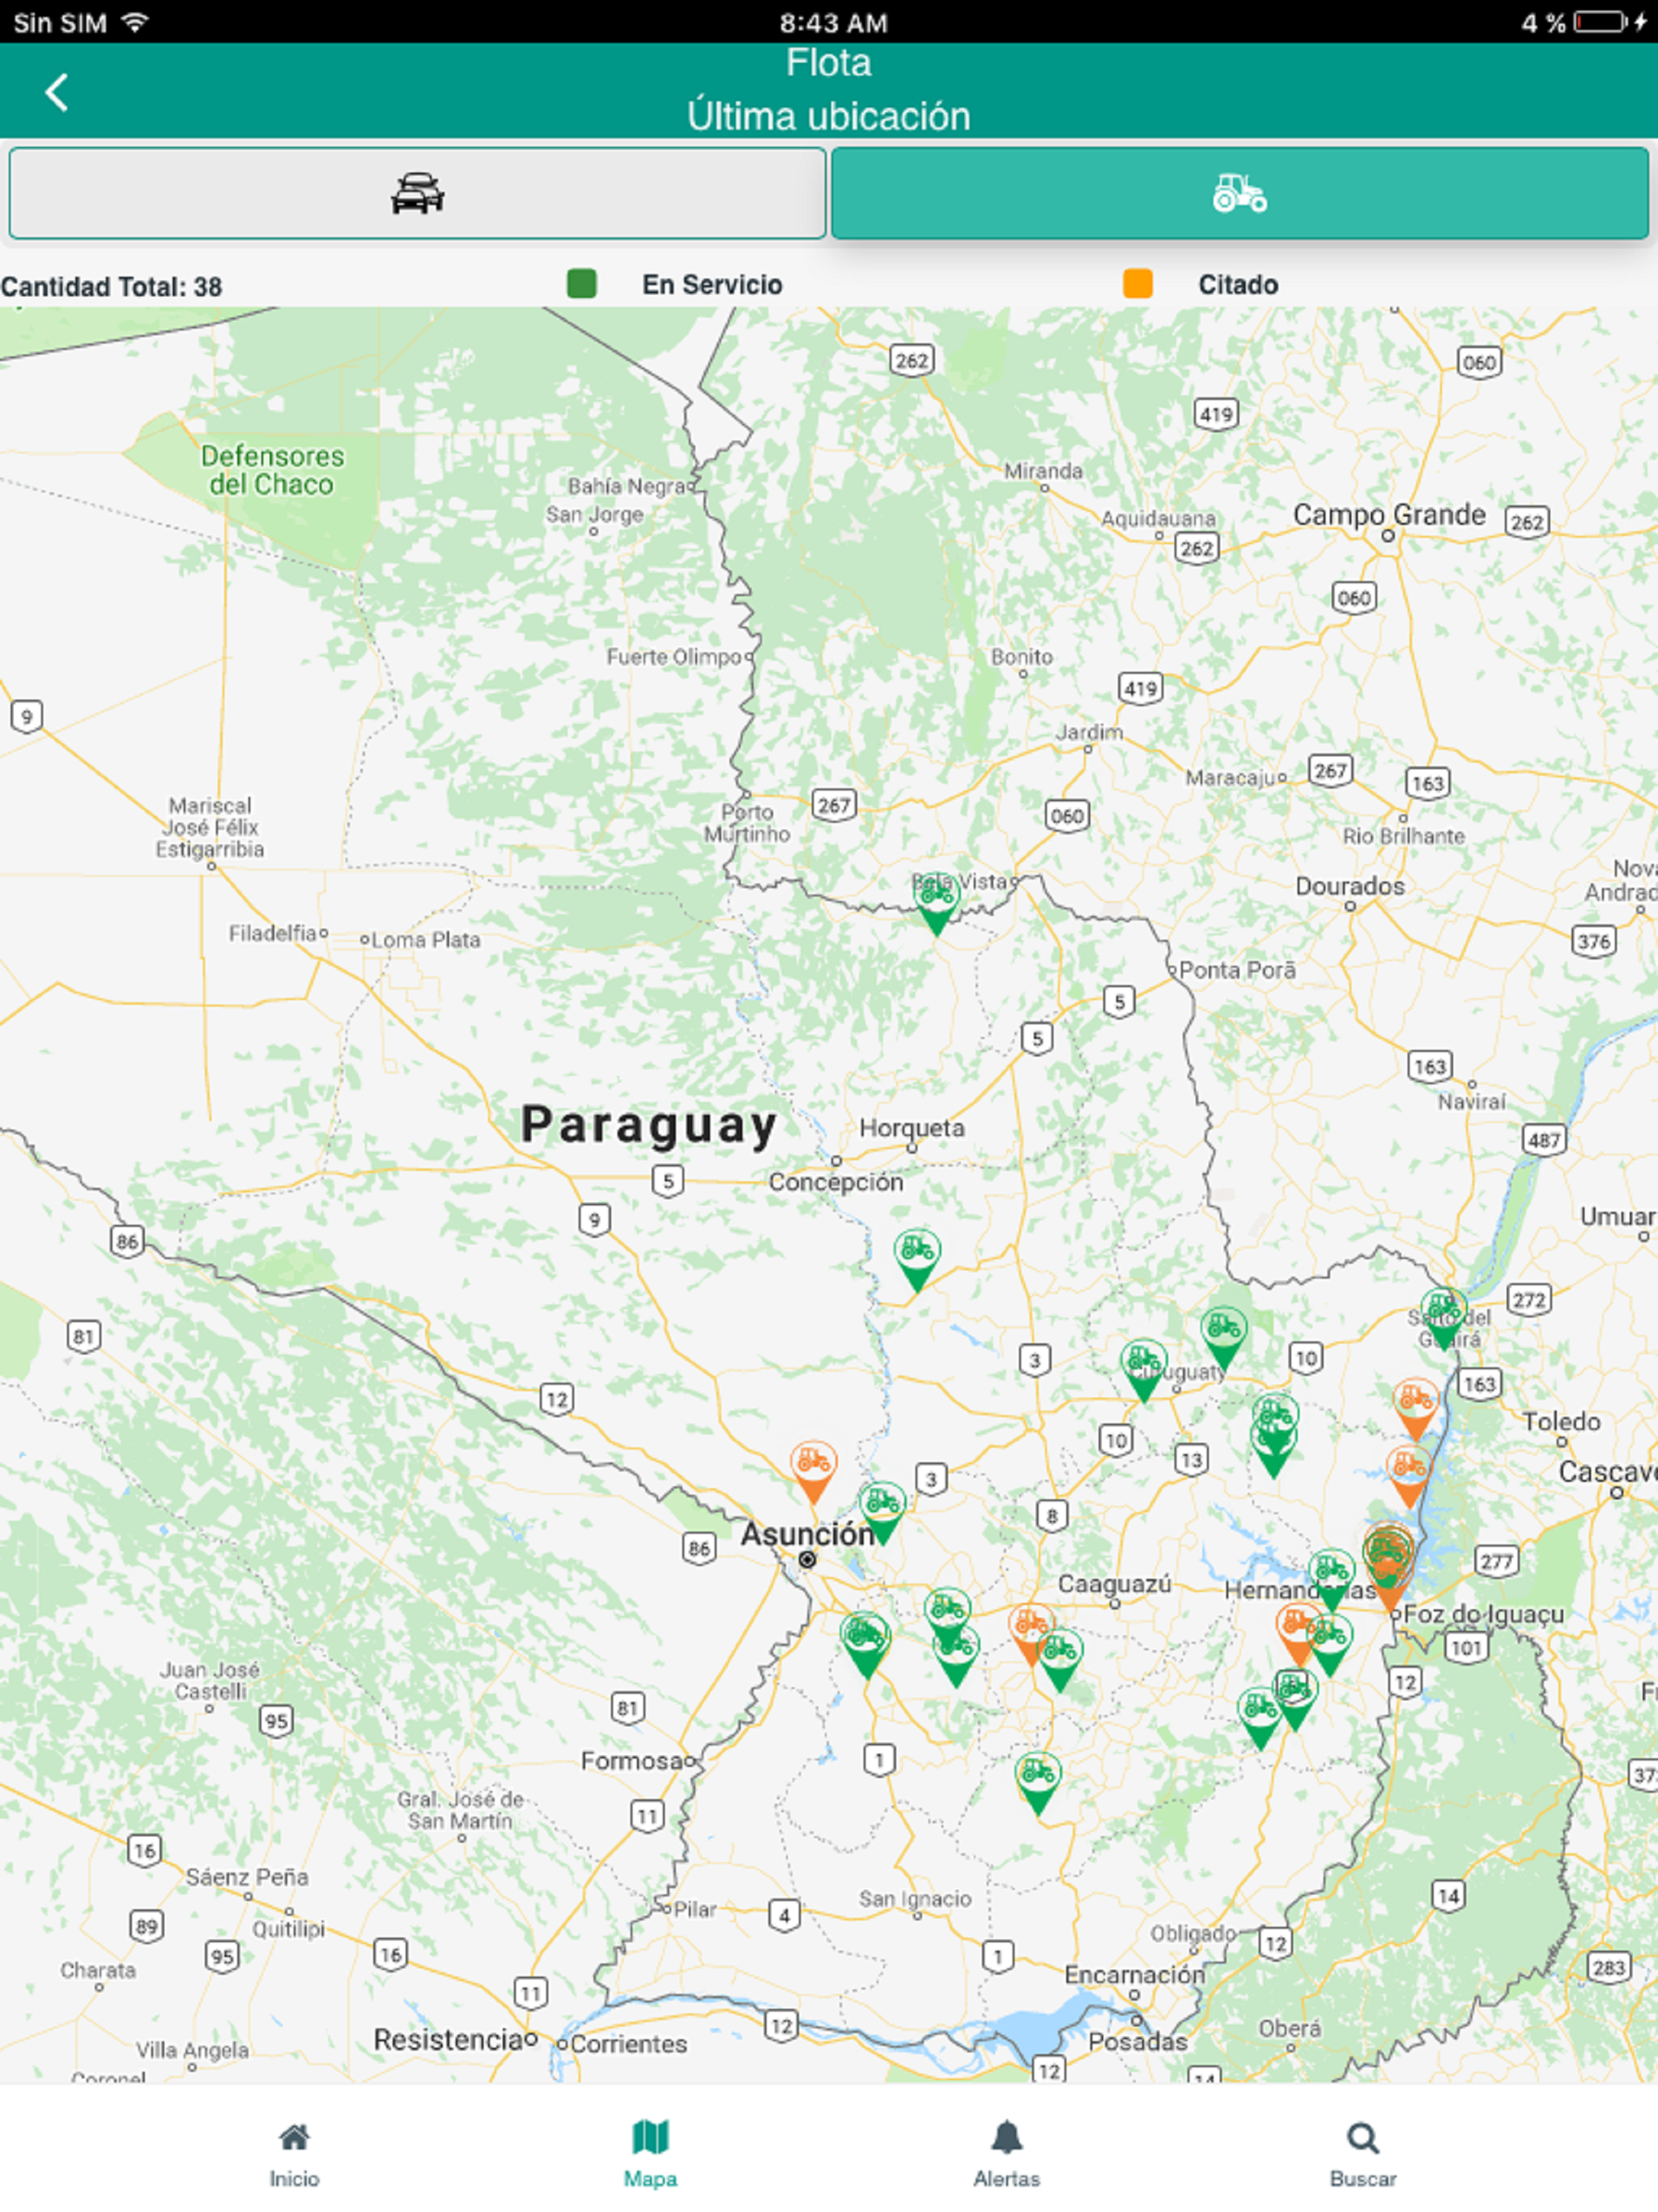The width and height of the screenshot is (1658, 2212).
Task: Click the Encarnación city label
Action: click(x=1134, y=1975)
